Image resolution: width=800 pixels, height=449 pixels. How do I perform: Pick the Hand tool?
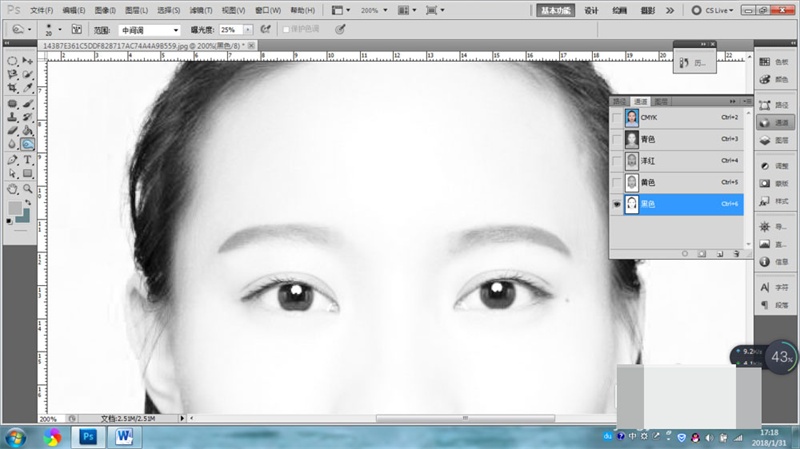[12, 188]
